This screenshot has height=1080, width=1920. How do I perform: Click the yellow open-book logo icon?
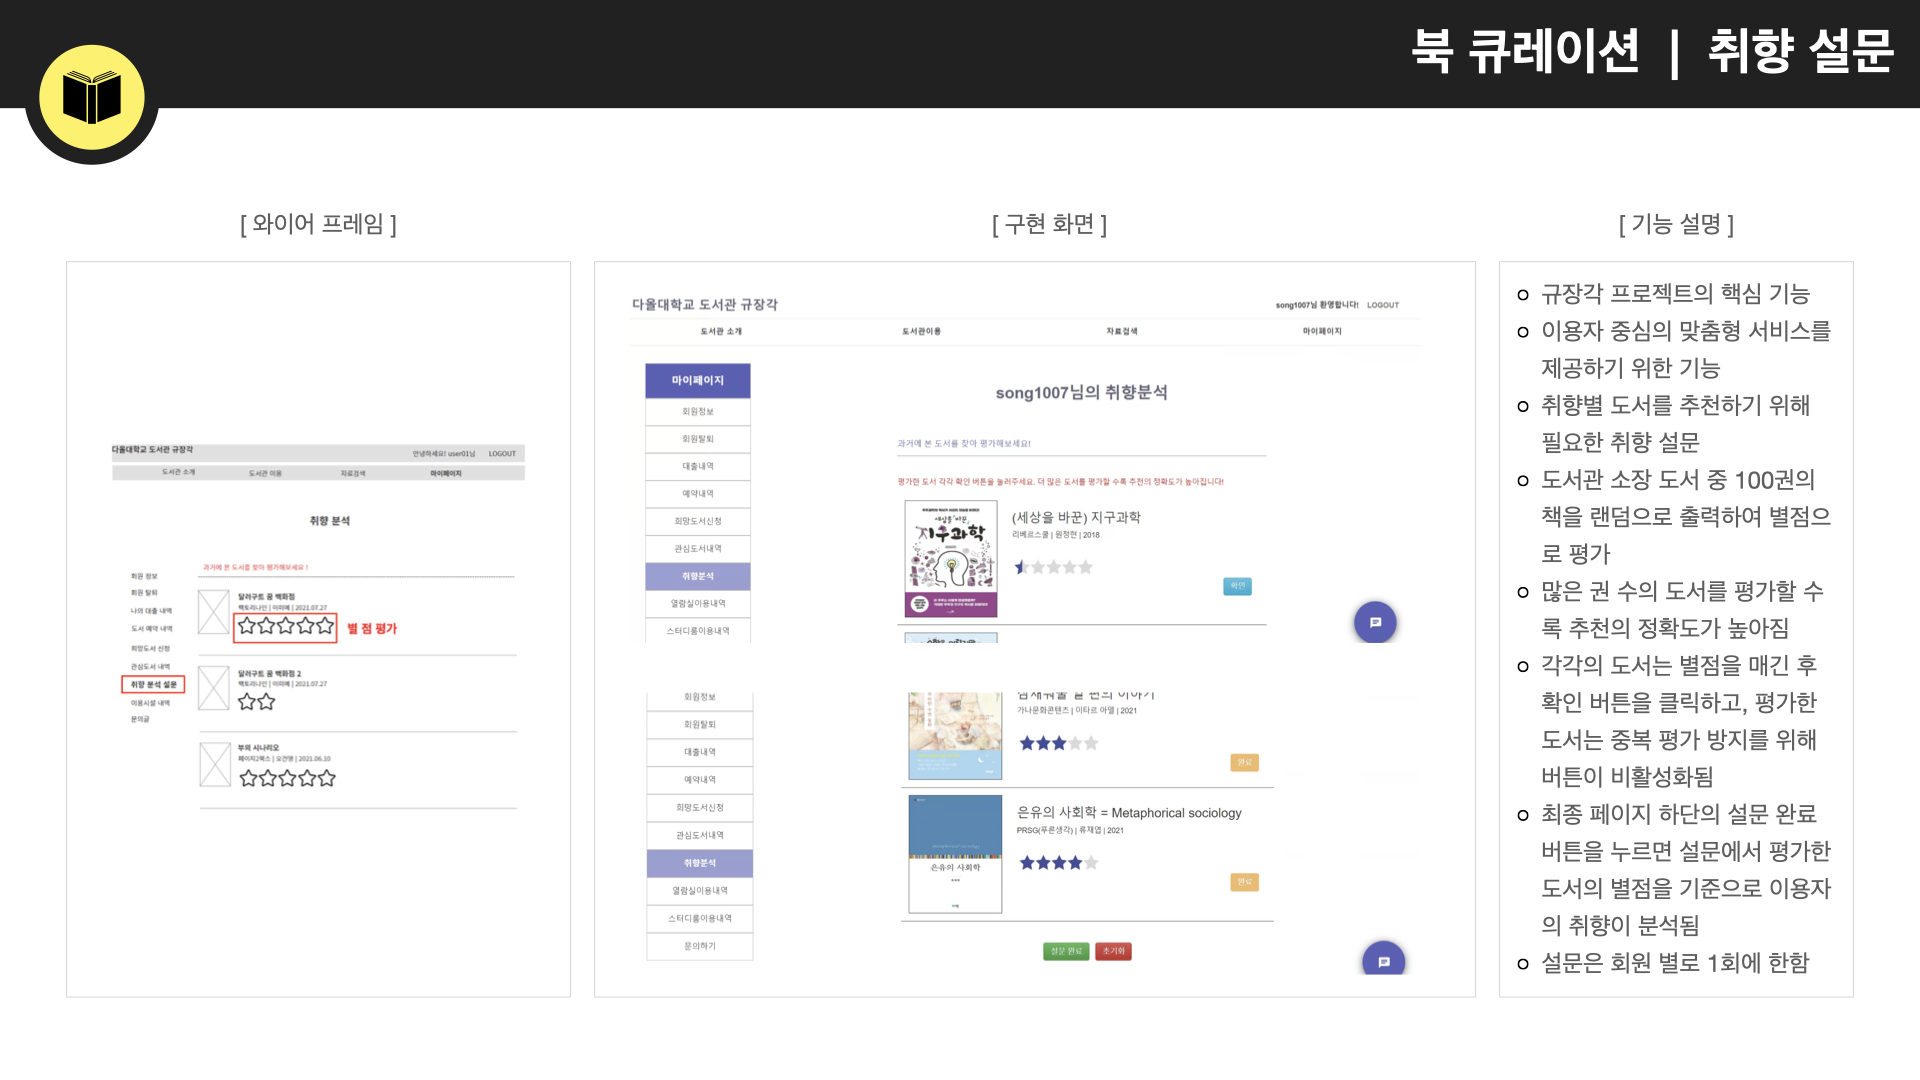coord(92,97)
